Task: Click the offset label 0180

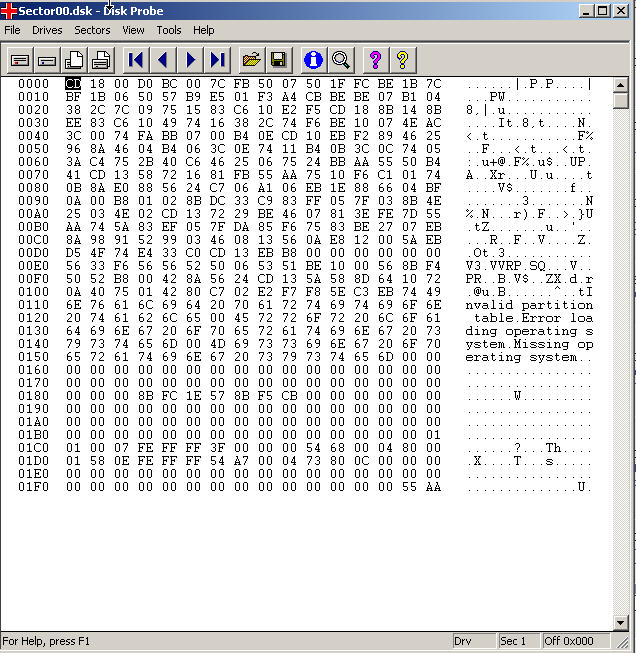Action: [33, 396]
